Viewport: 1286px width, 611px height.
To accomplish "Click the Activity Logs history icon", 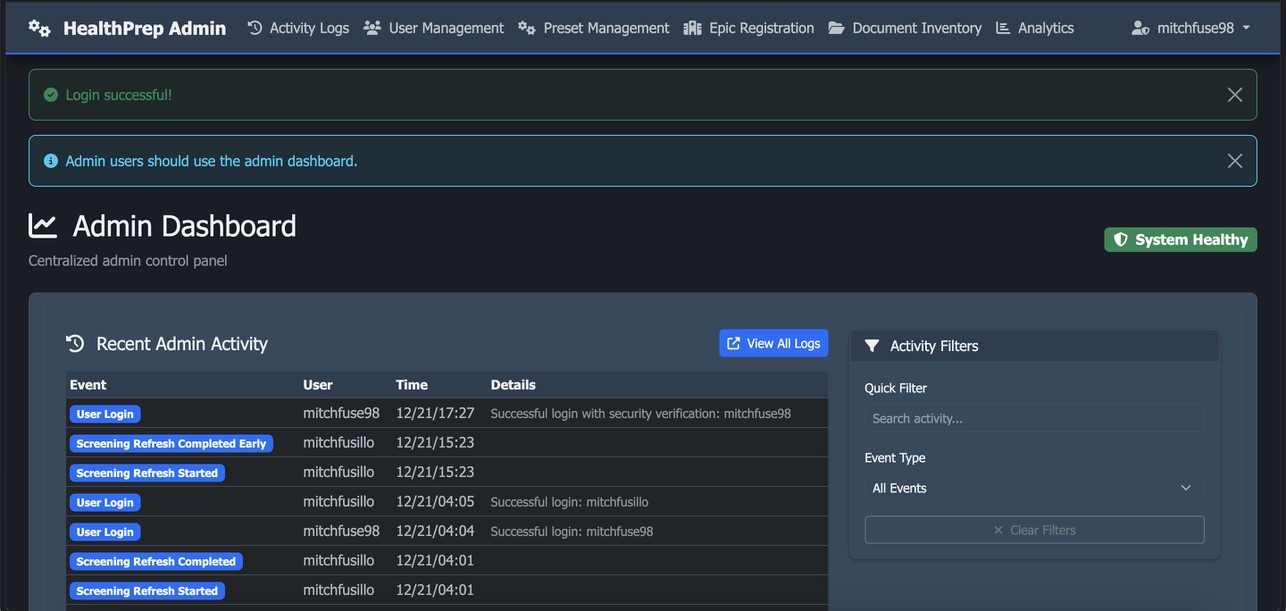I will [255, 28].
